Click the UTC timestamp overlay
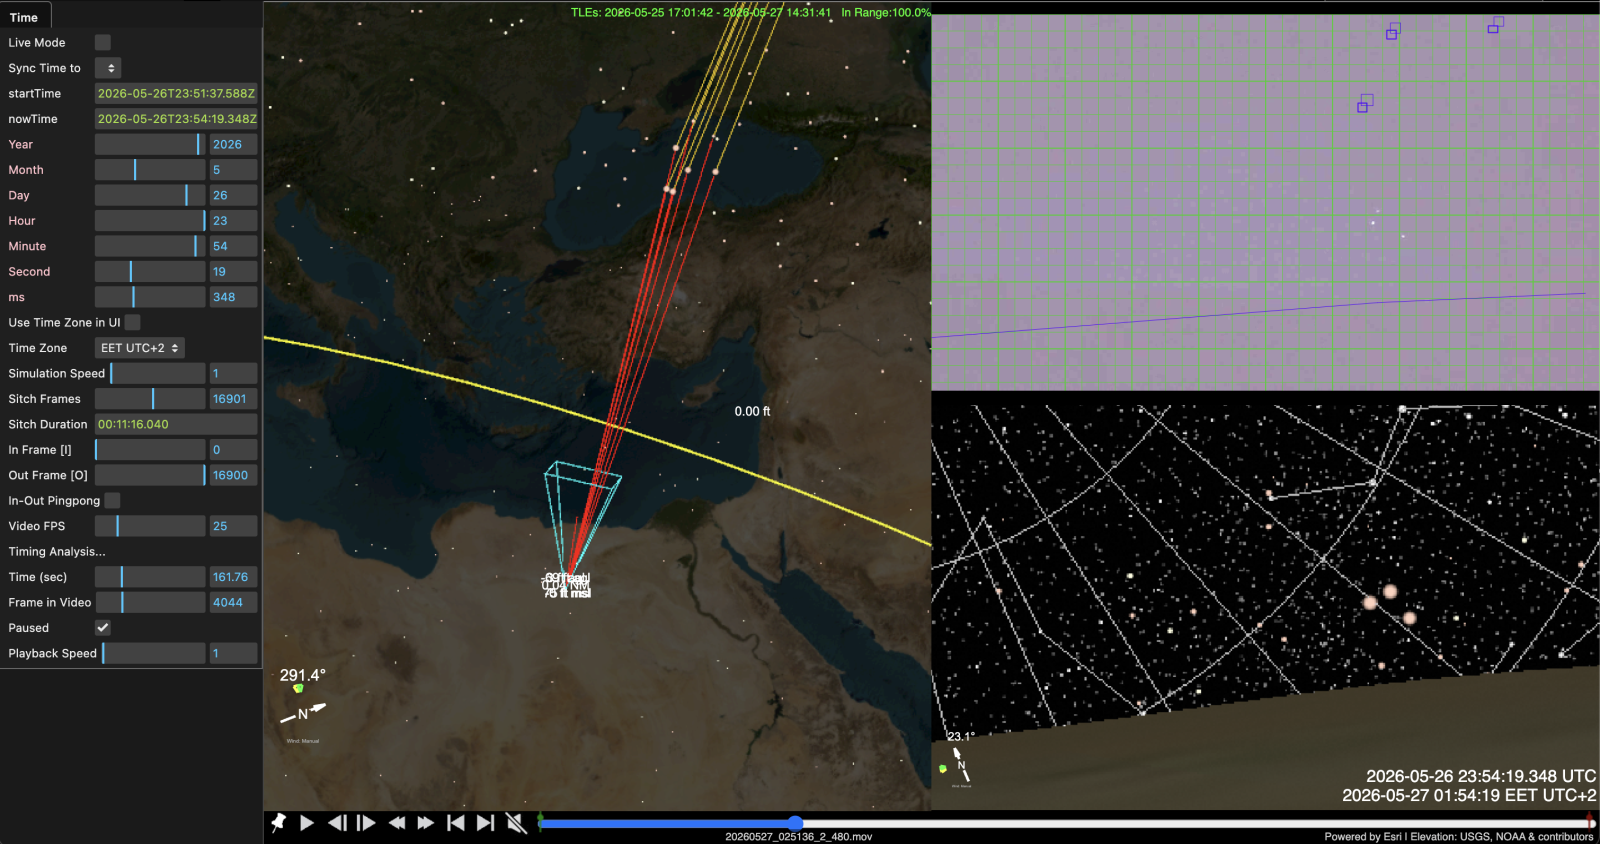The image size is (1600, 844). pyautogui.click(x=1481, y=776)
